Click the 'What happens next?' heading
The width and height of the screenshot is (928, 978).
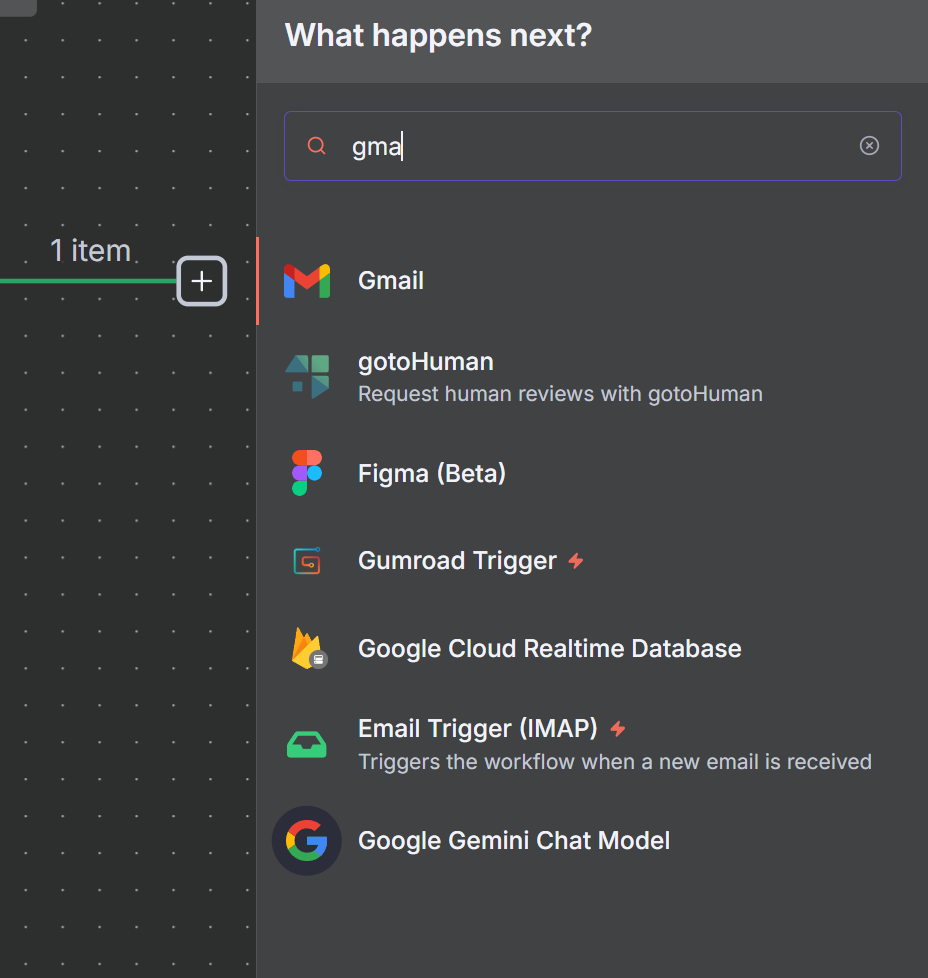coord(438,36)
